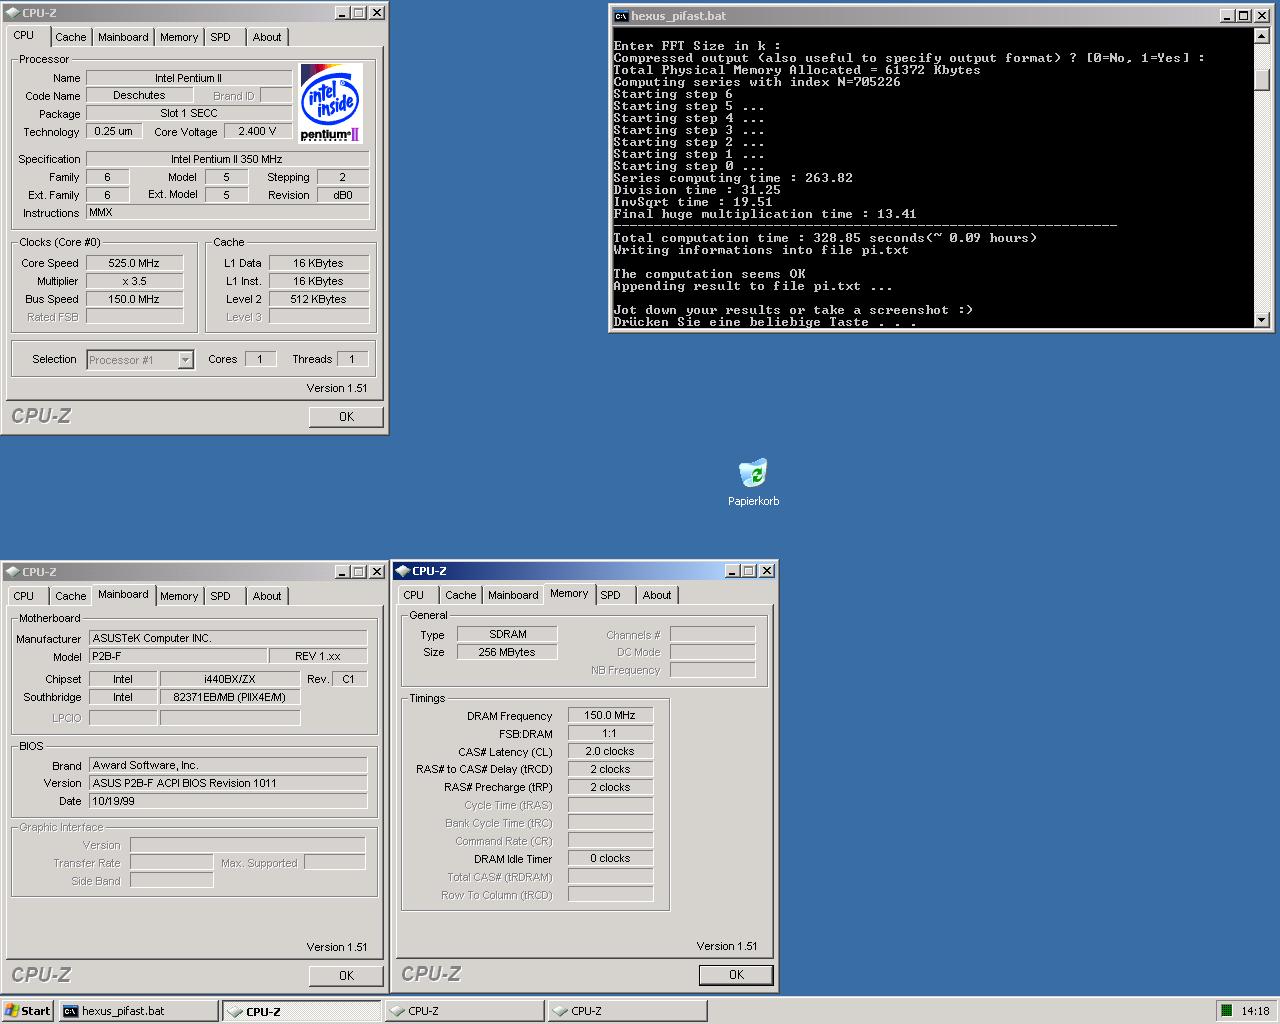Image resolution: width=1280 pixels, height=1024 pixels.
Task: Click the Bus Speed value 150.0 MHz
Action: coord(134,300)
